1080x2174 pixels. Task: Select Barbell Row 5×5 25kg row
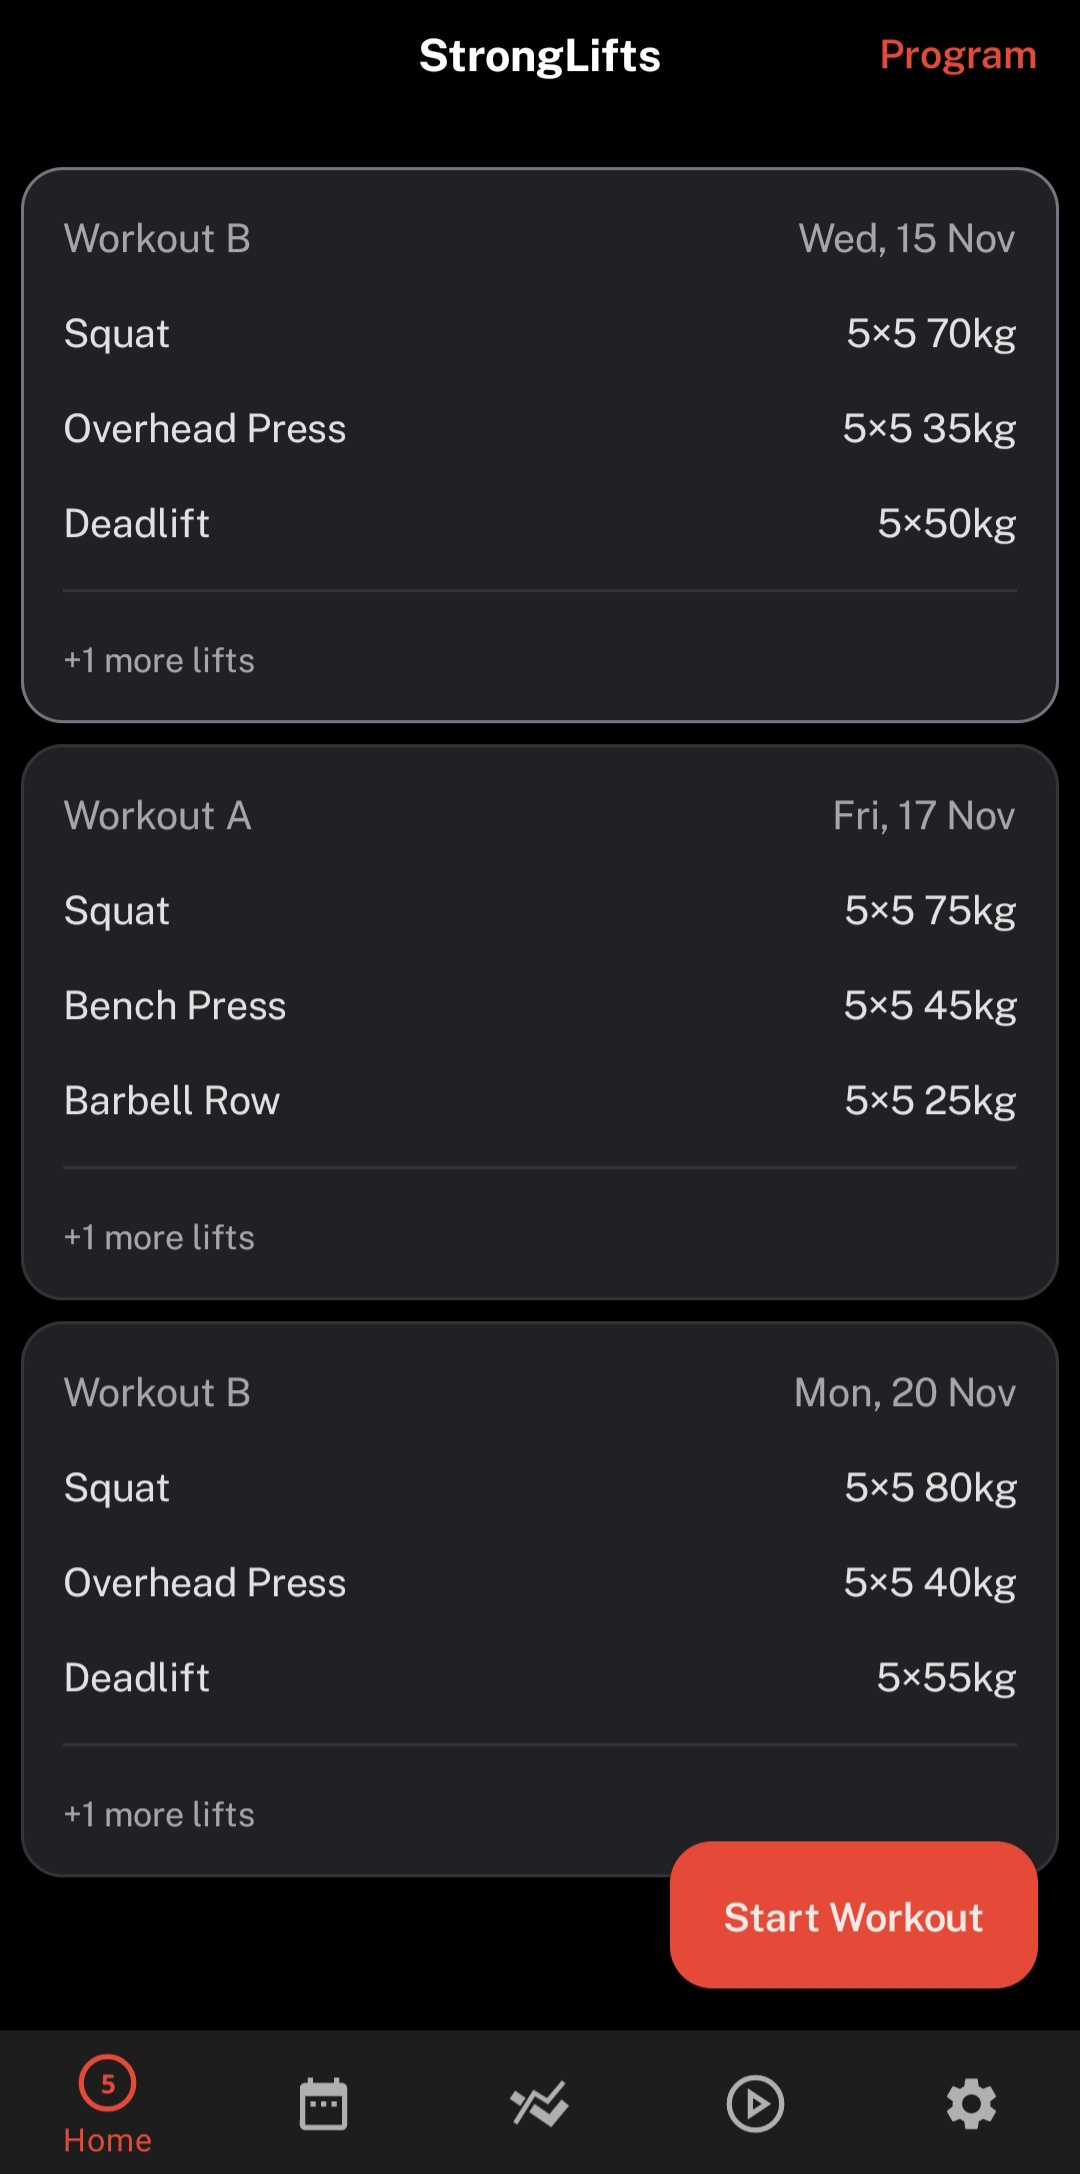540,1101
